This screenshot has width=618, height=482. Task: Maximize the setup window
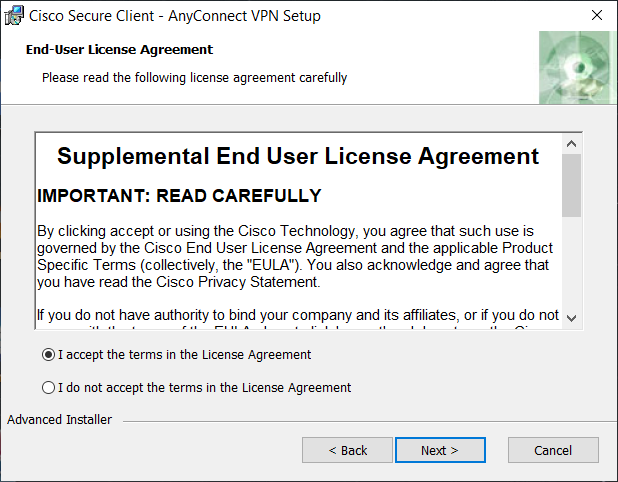551,16
